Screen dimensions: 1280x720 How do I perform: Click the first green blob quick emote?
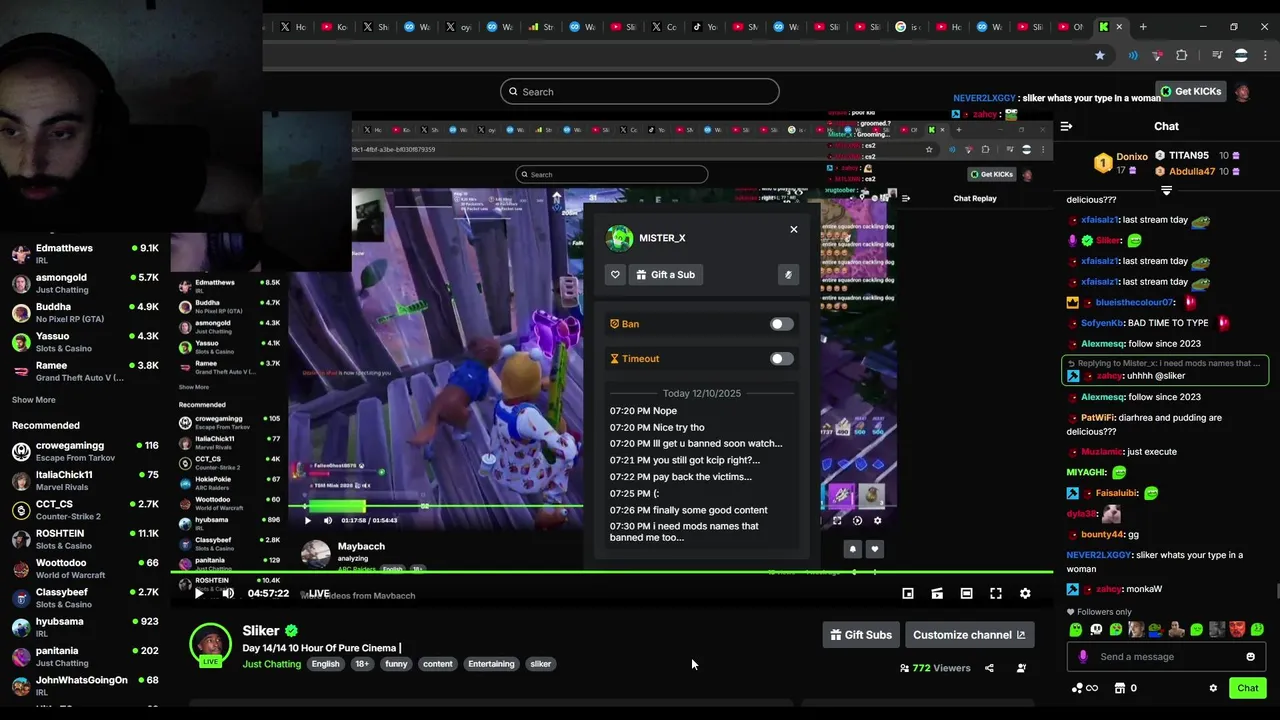pos(1076,629)
